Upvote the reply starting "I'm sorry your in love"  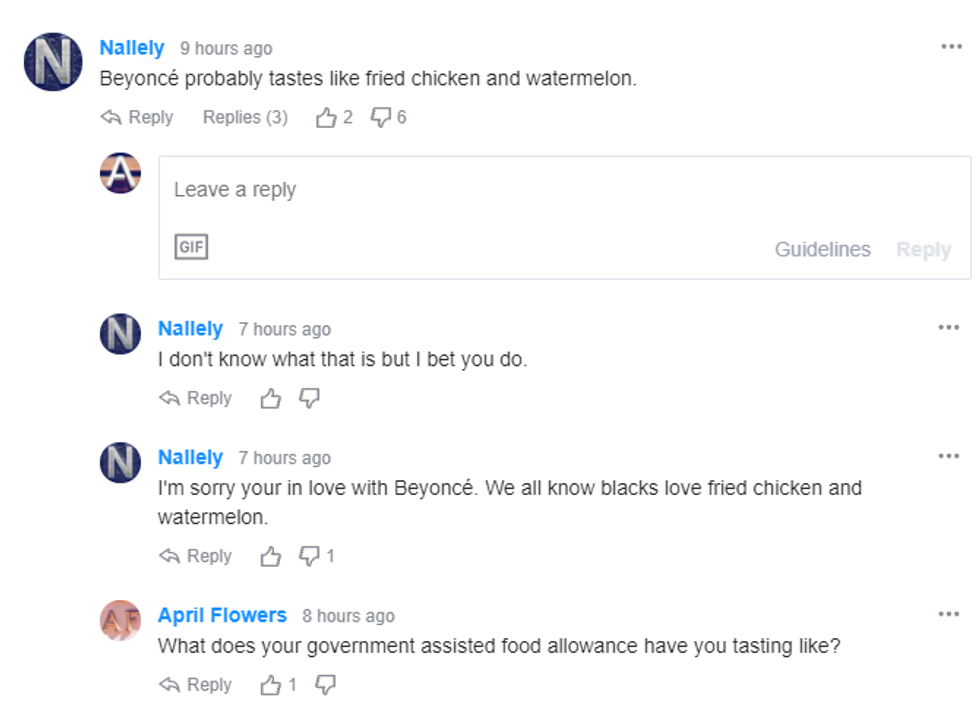[x=270, y=556]
